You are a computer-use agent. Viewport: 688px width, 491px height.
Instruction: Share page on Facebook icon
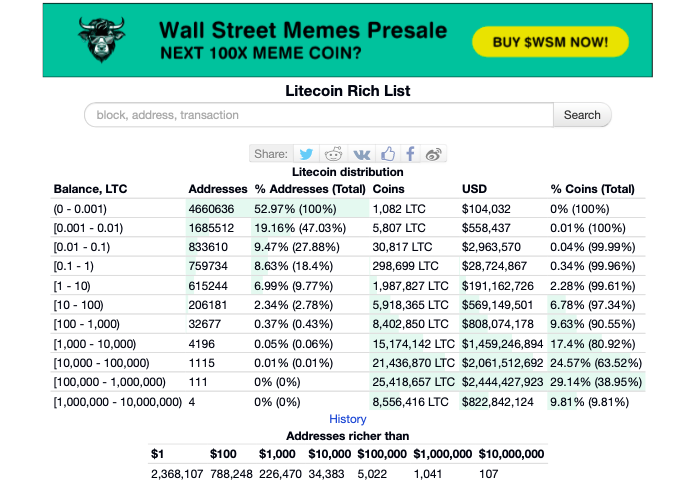(410, 154)
